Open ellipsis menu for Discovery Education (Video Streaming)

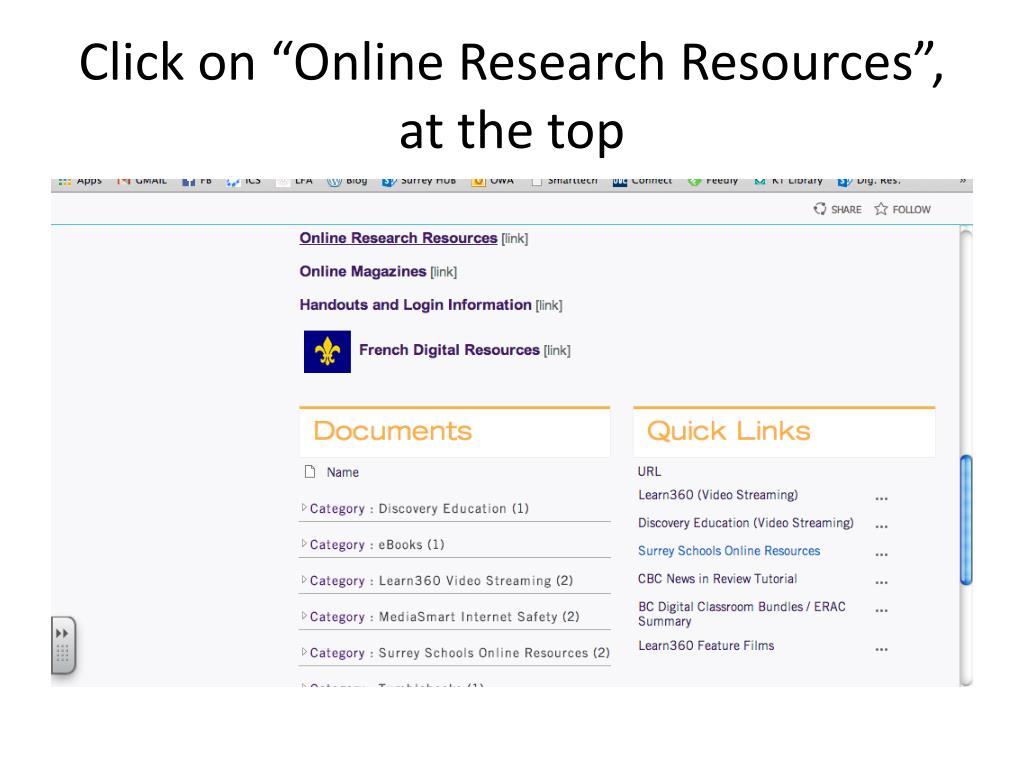[881, 526]
